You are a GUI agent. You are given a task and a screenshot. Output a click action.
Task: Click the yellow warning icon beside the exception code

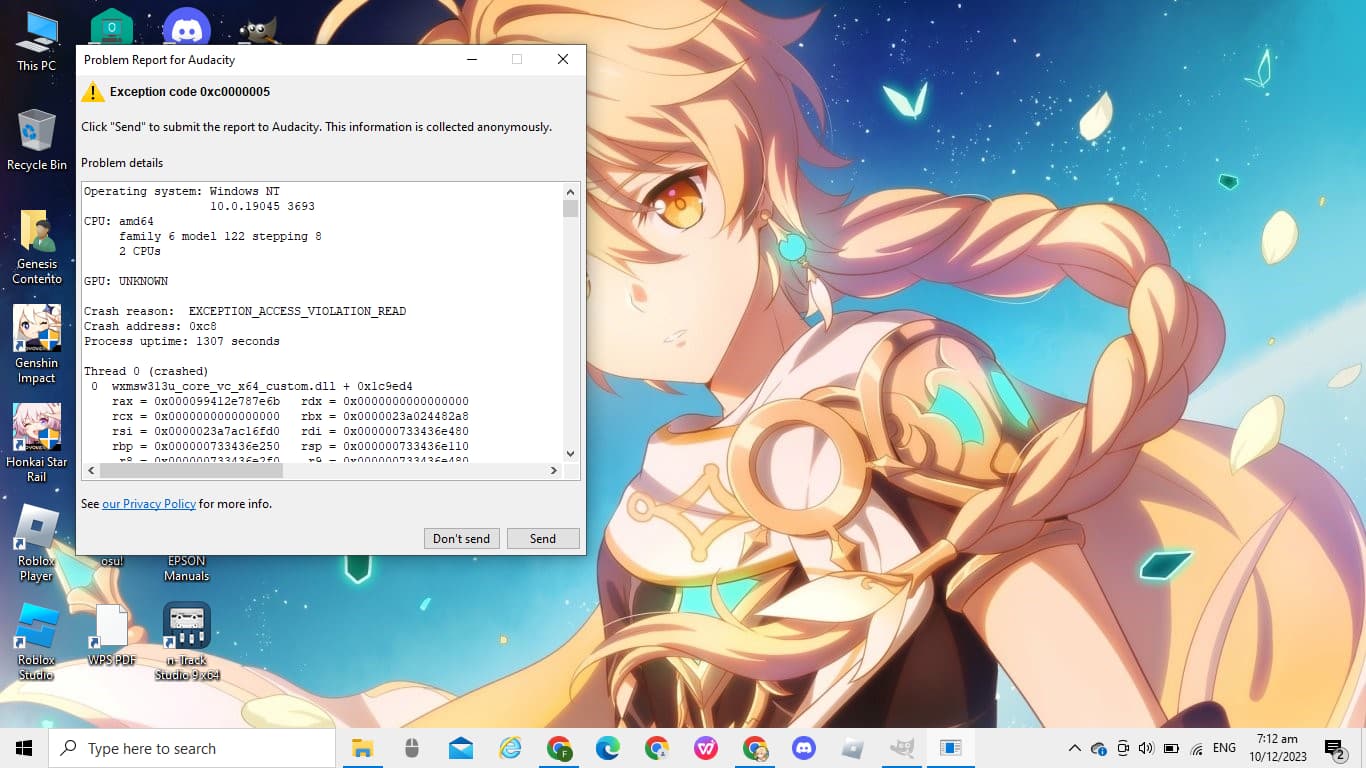click(92, 92)
